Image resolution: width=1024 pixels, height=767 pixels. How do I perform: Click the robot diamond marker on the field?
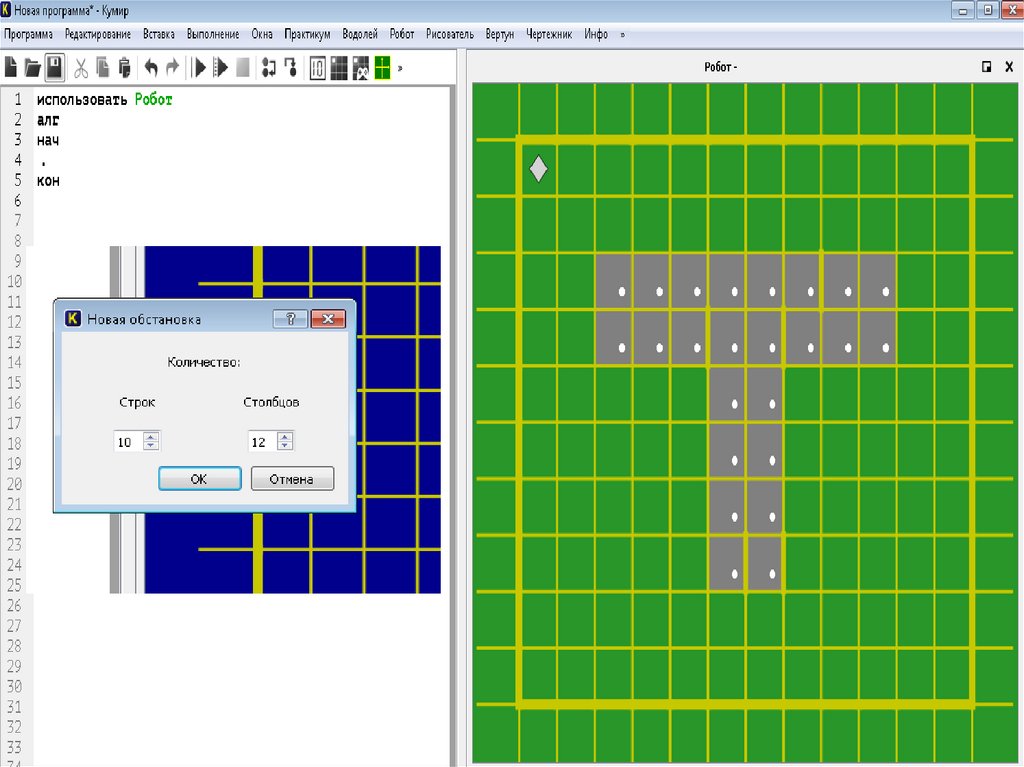pos(538,169)
